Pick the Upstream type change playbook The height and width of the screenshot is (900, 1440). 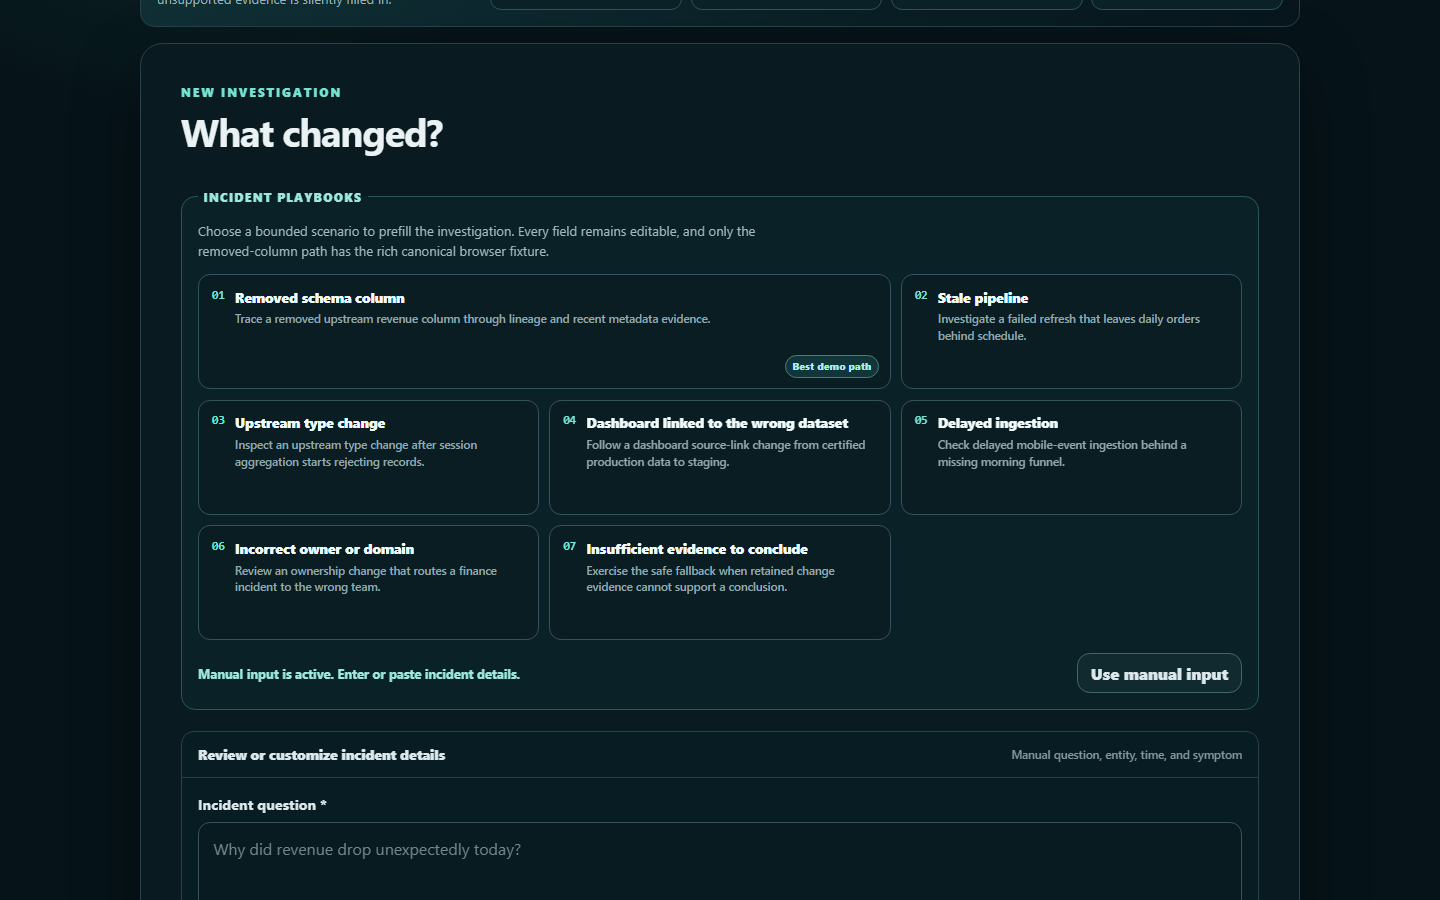(x=368, y=457)
